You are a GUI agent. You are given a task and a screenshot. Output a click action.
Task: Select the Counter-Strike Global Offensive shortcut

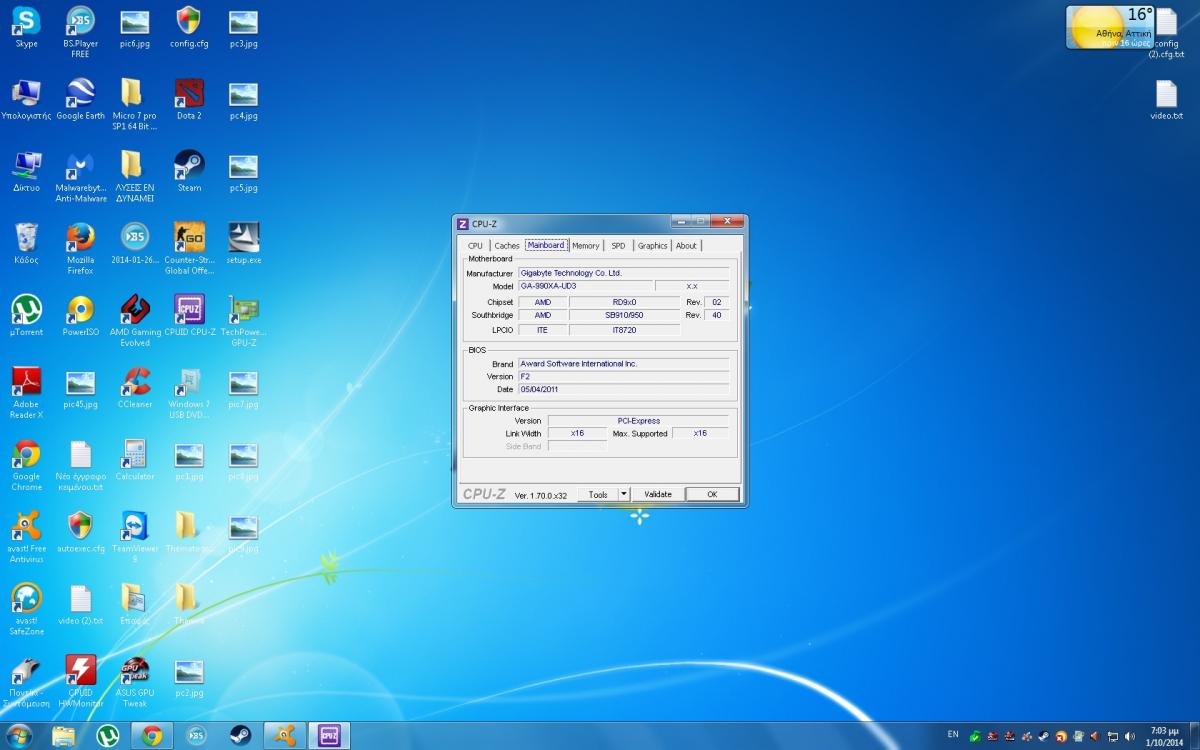(189, 248)
